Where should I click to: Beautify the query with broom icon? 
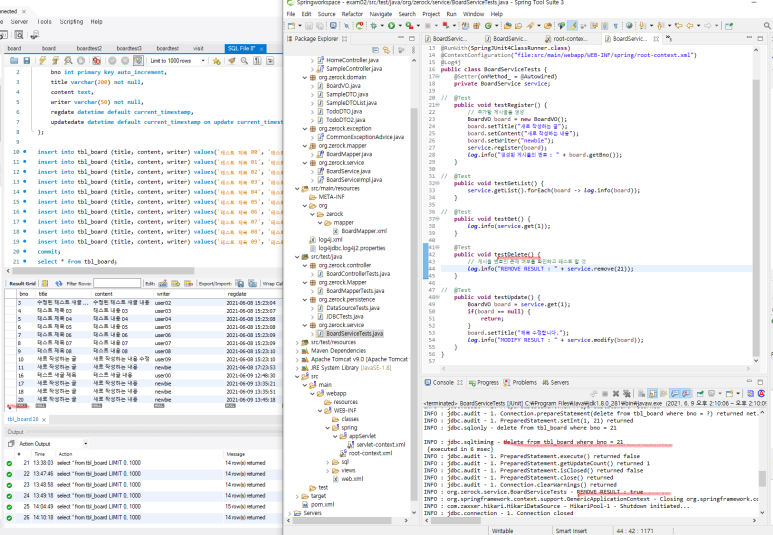(232, 61)
